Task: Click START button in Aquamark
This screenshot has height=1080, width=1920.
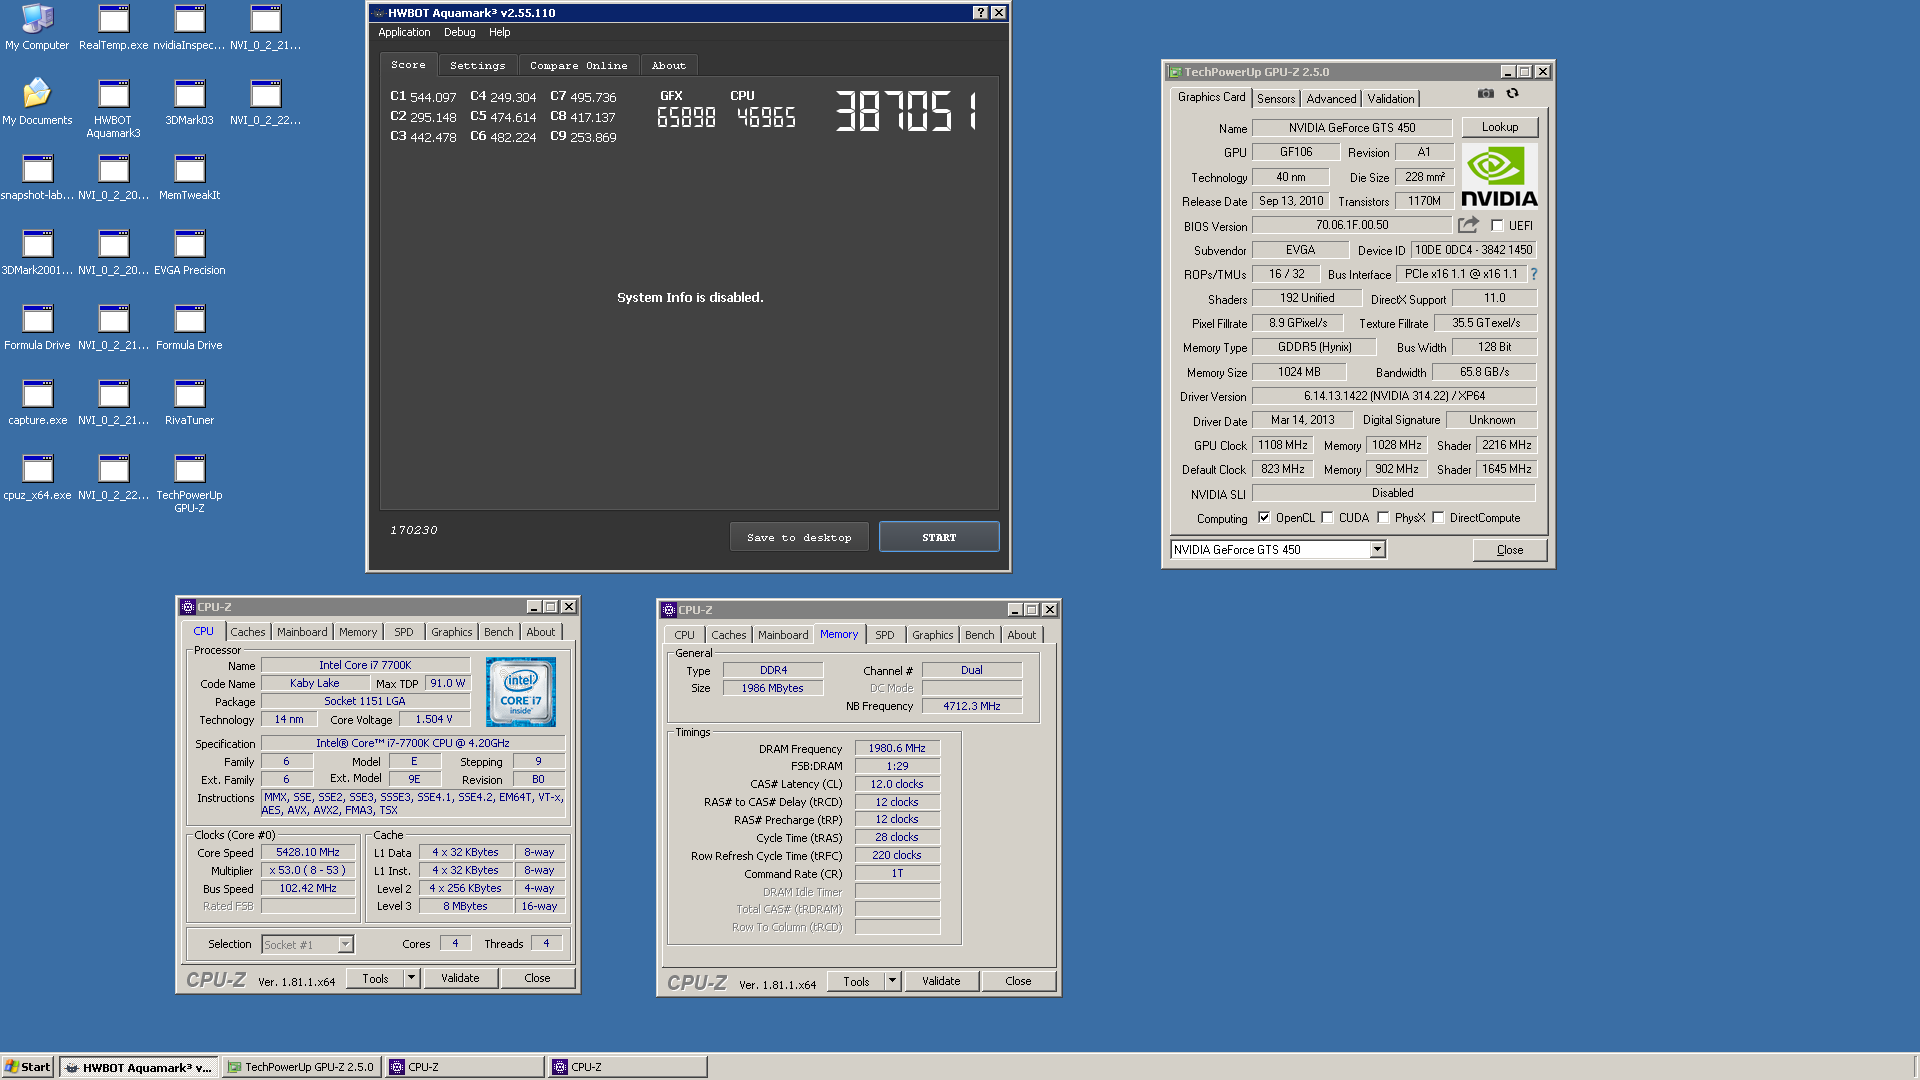Action: [x=939, y=537]
